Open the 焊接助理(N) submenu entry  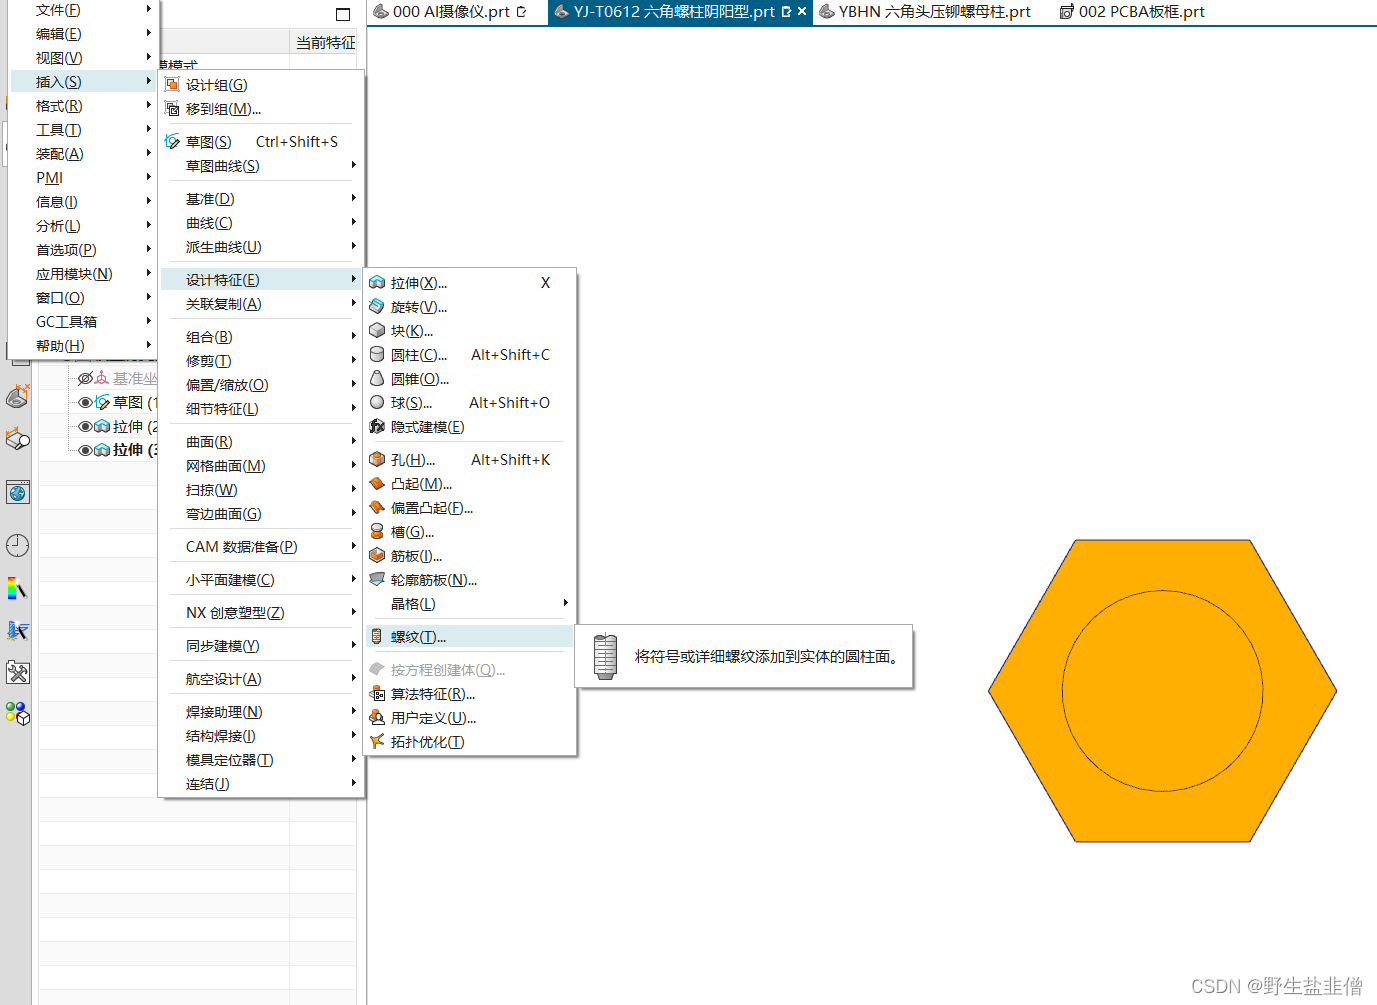click(x=261, y=712)
